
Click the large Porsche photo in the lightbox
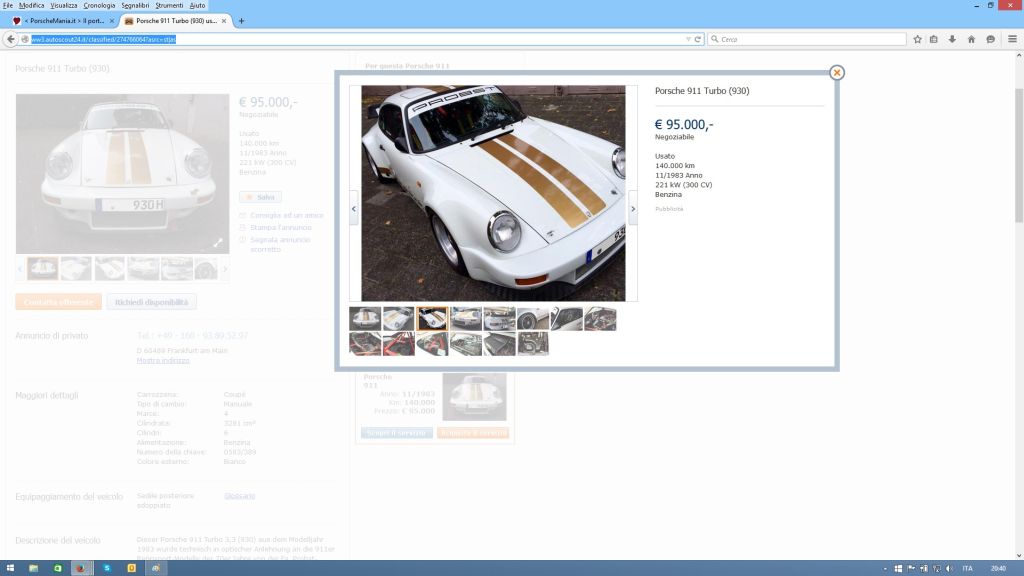(493, 193)
